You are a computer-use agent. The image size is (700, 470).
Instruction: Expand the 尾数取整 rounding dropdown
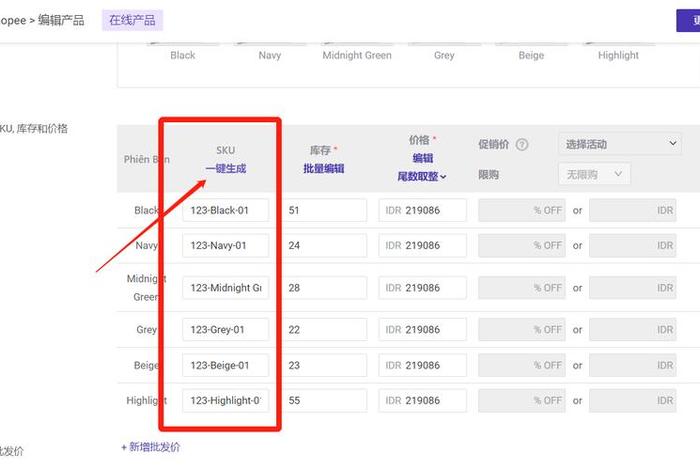(x=422, y=176)
